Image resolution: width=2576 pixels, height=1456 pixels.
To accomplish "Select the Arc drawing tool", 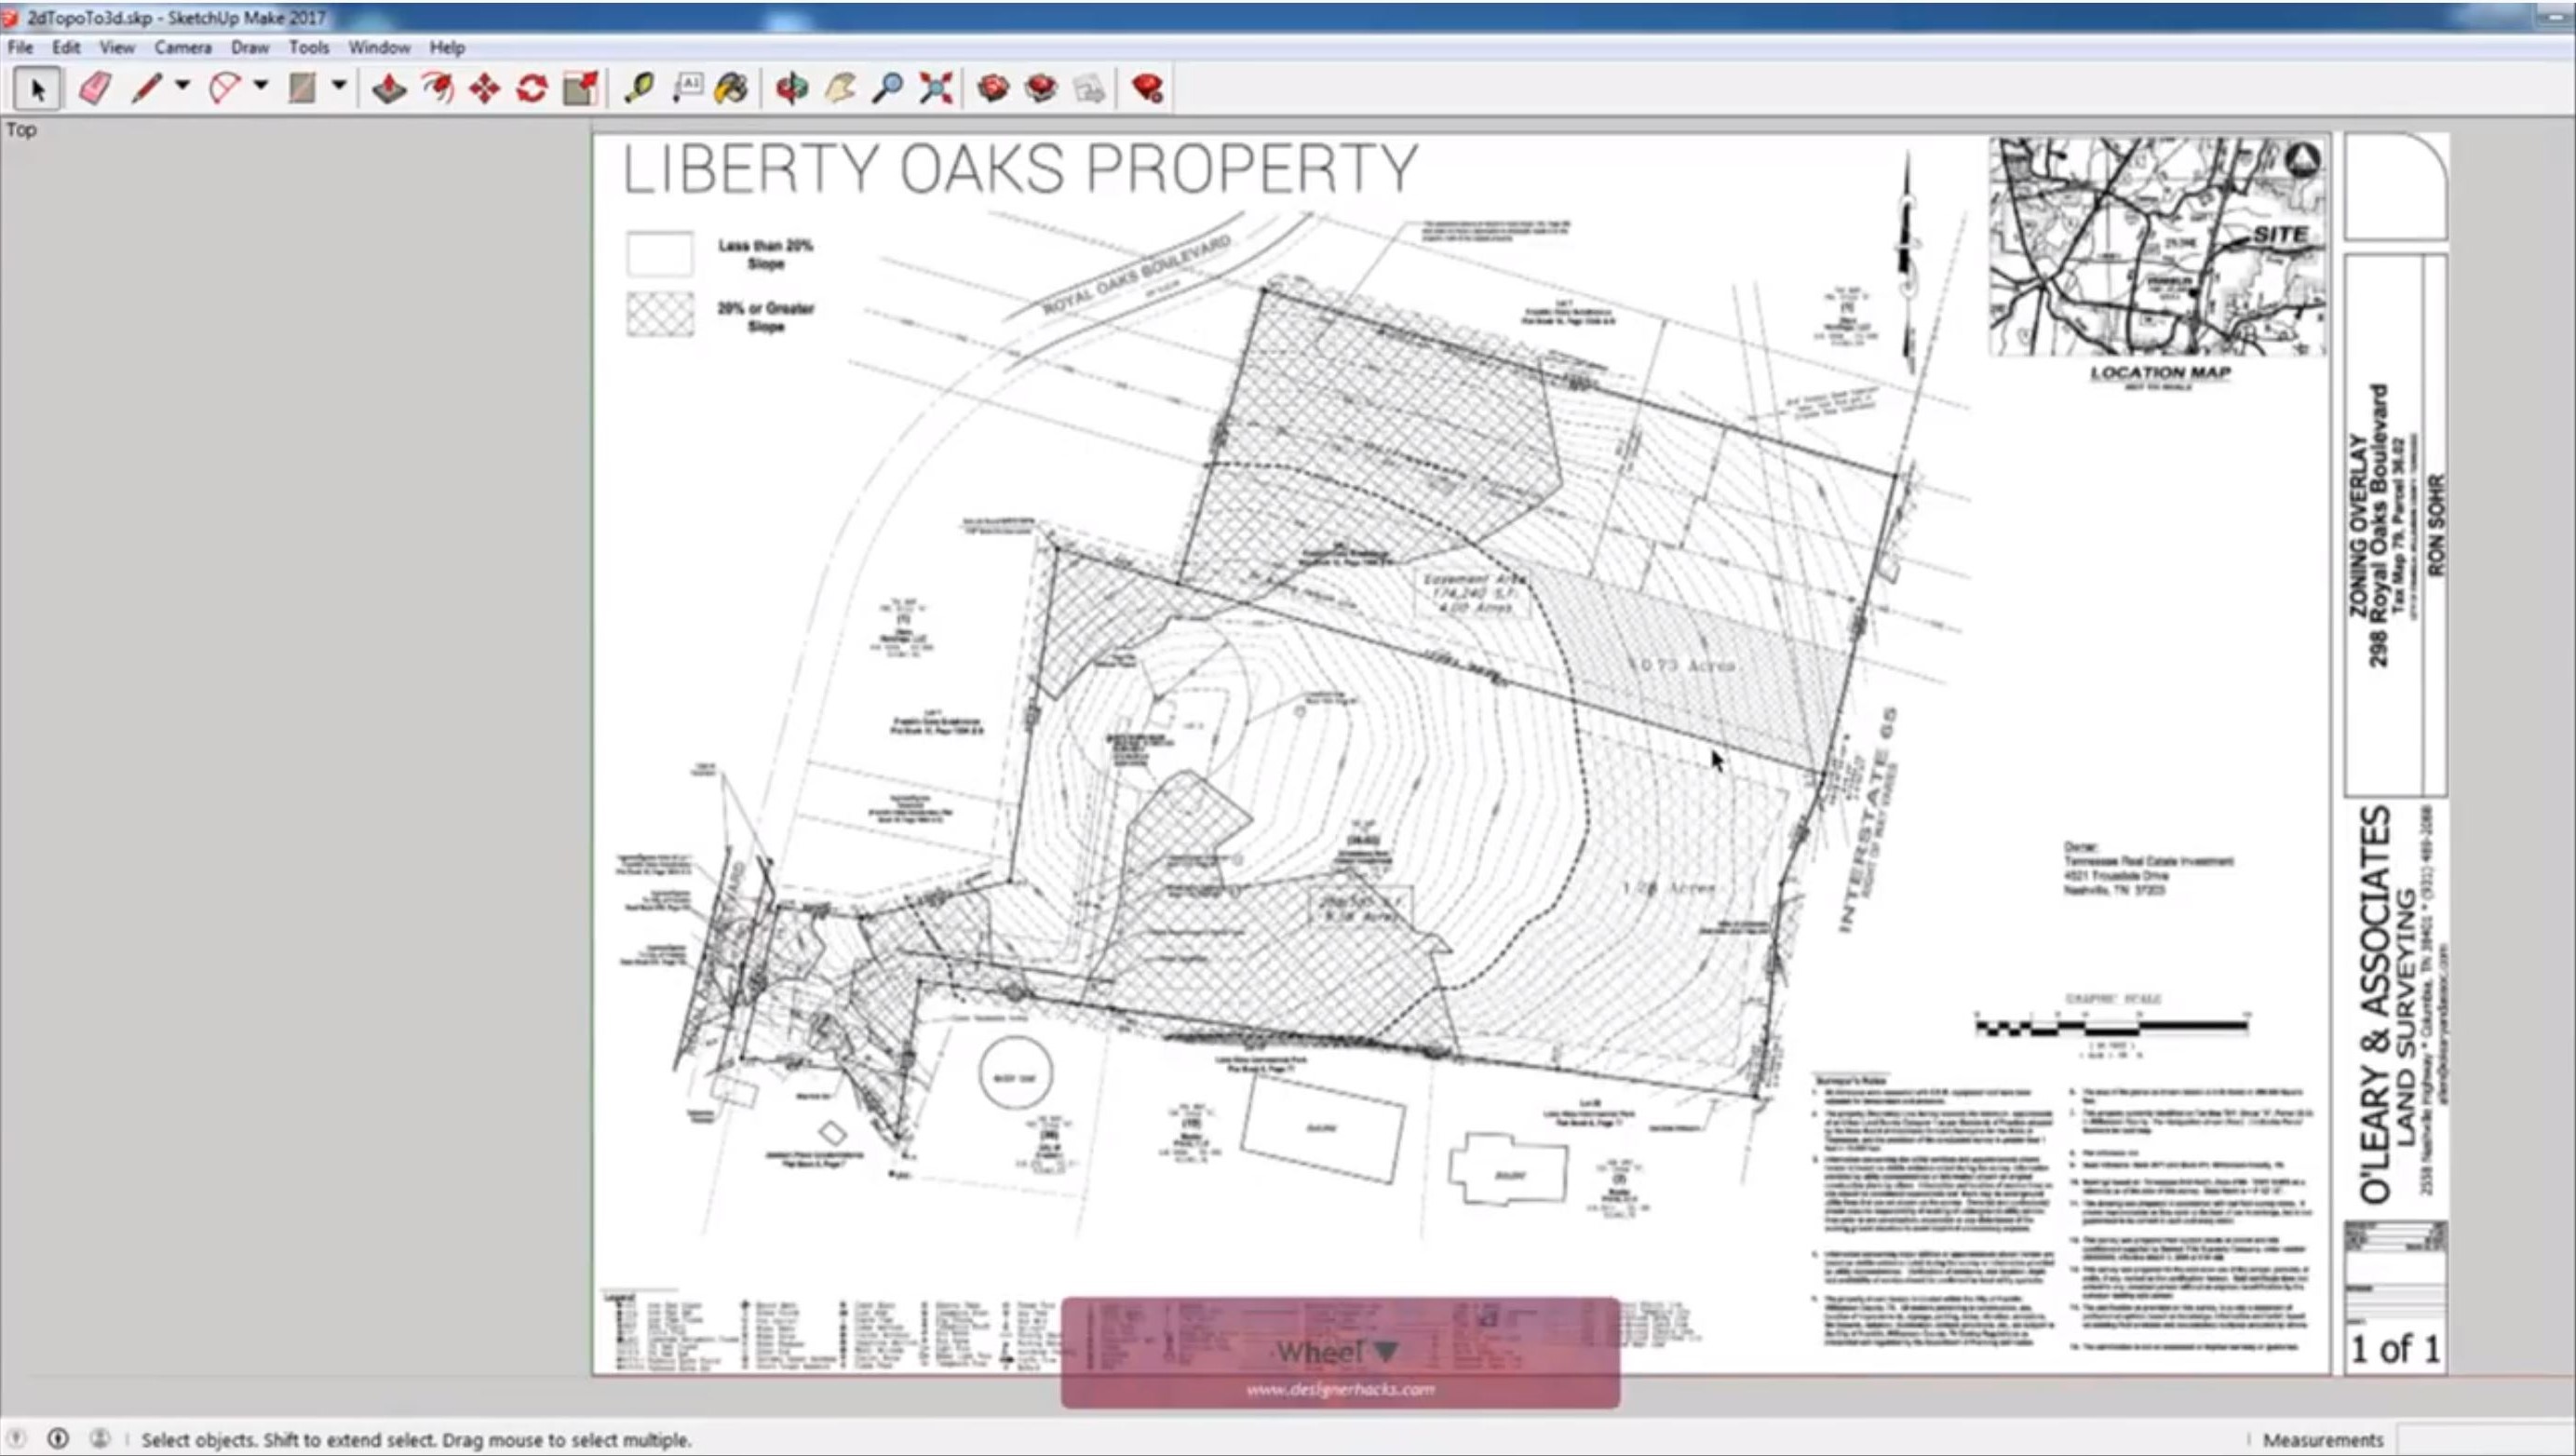I will tap(224, 89).
